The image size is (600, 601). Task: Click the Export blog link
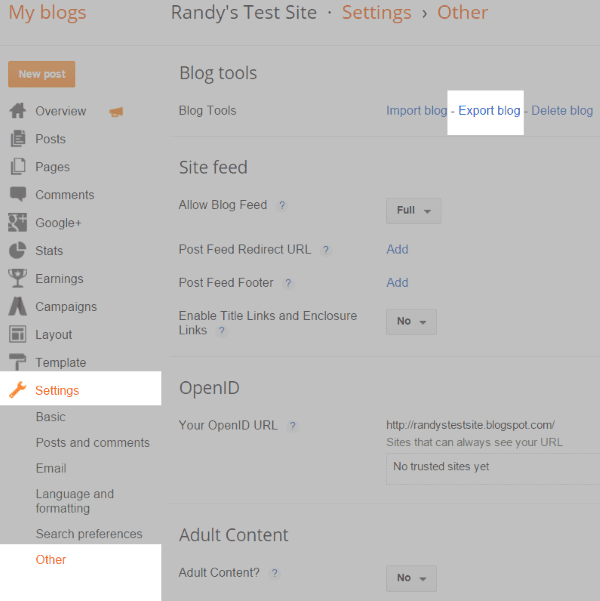tap(489, 110)
